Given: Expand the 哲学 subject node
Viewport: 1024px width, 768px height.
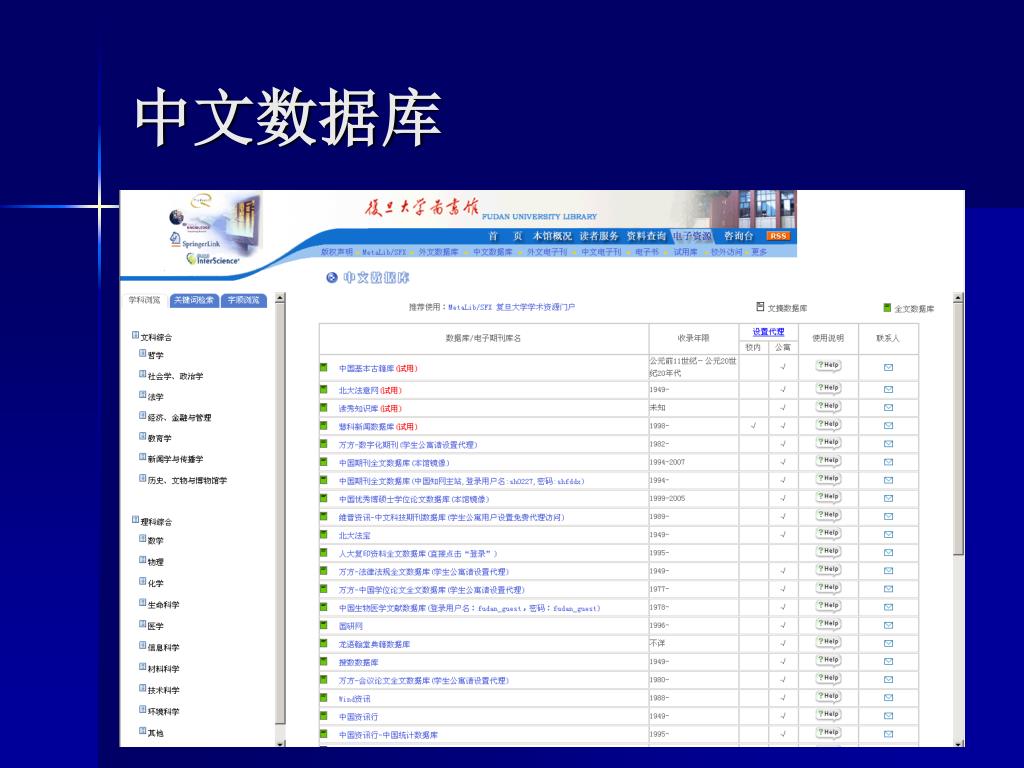Looking at the screenshot, I should (x=142, y=353).
